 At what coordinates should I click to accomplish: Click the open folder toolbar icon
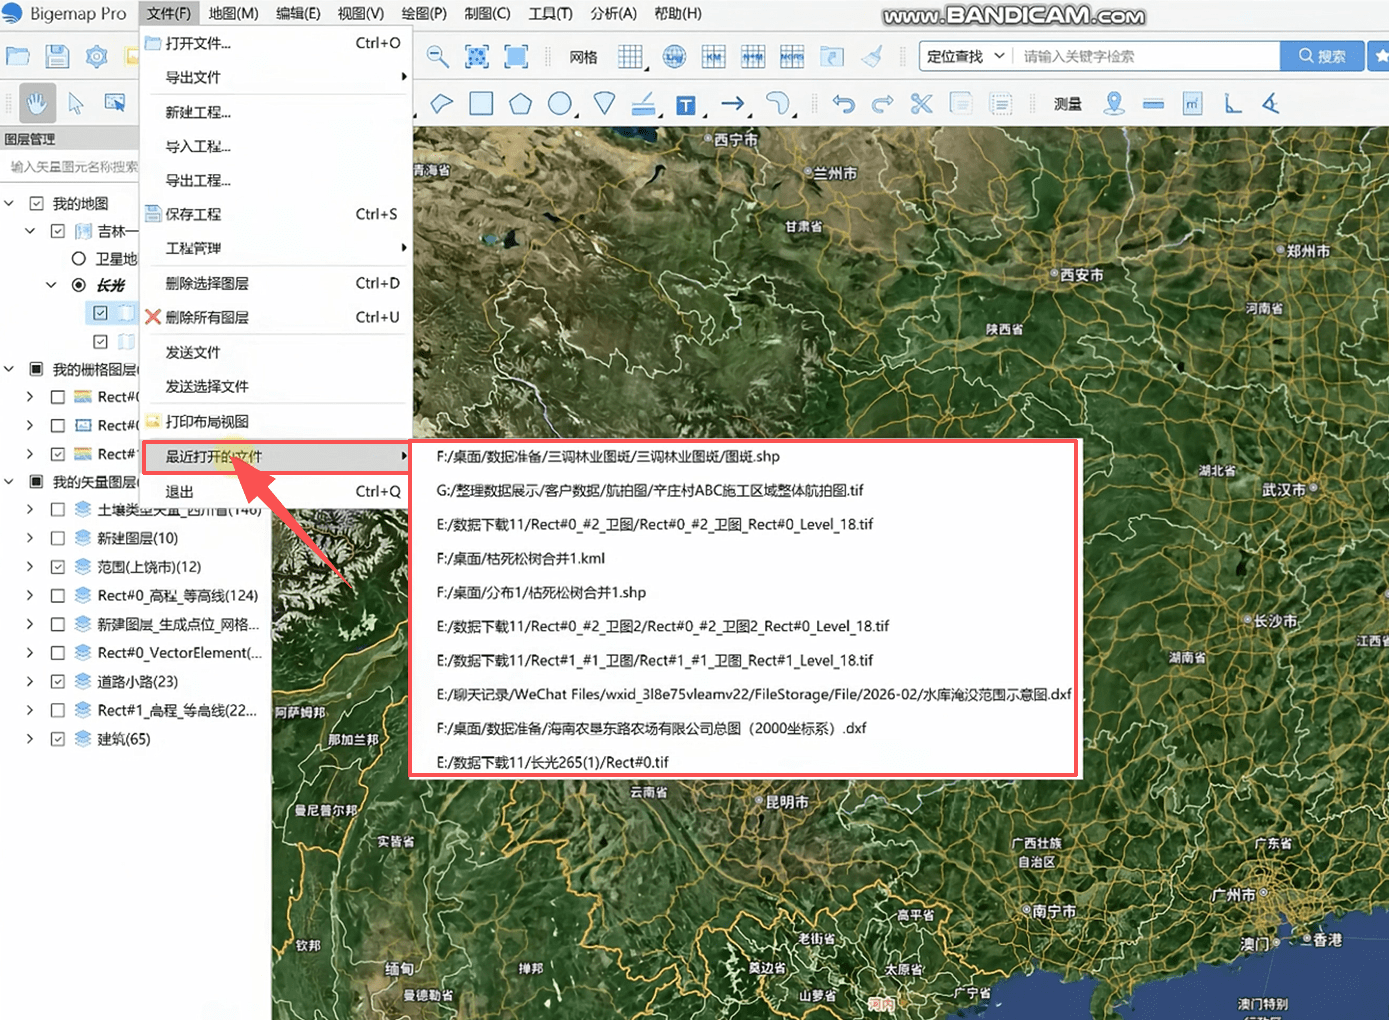coord(18,57)
